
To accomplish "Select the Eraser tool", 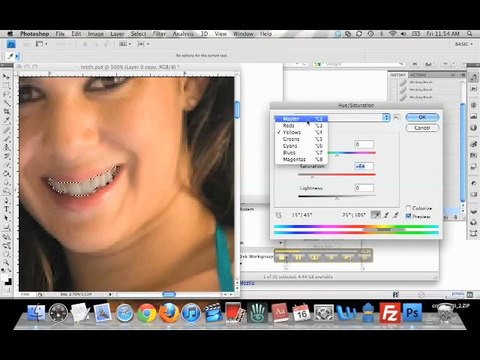I will 6,164.
